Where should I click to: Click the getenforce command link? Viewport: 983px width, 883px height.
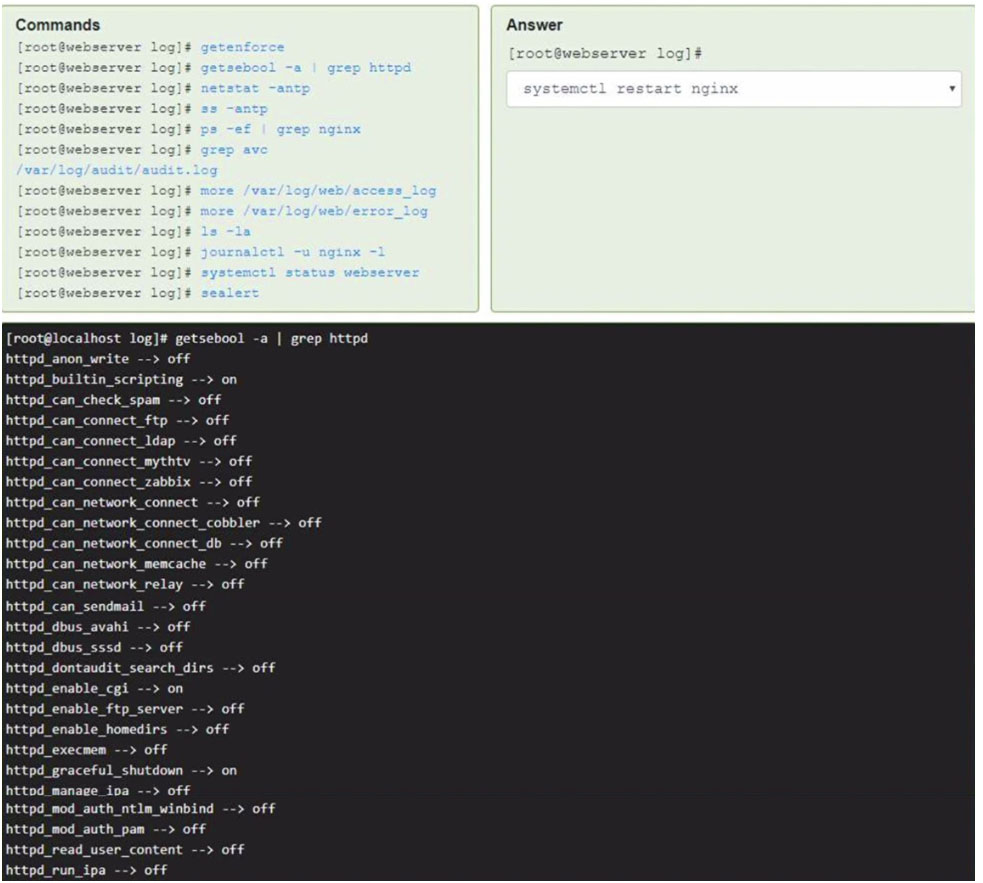[x=242, y=47]
